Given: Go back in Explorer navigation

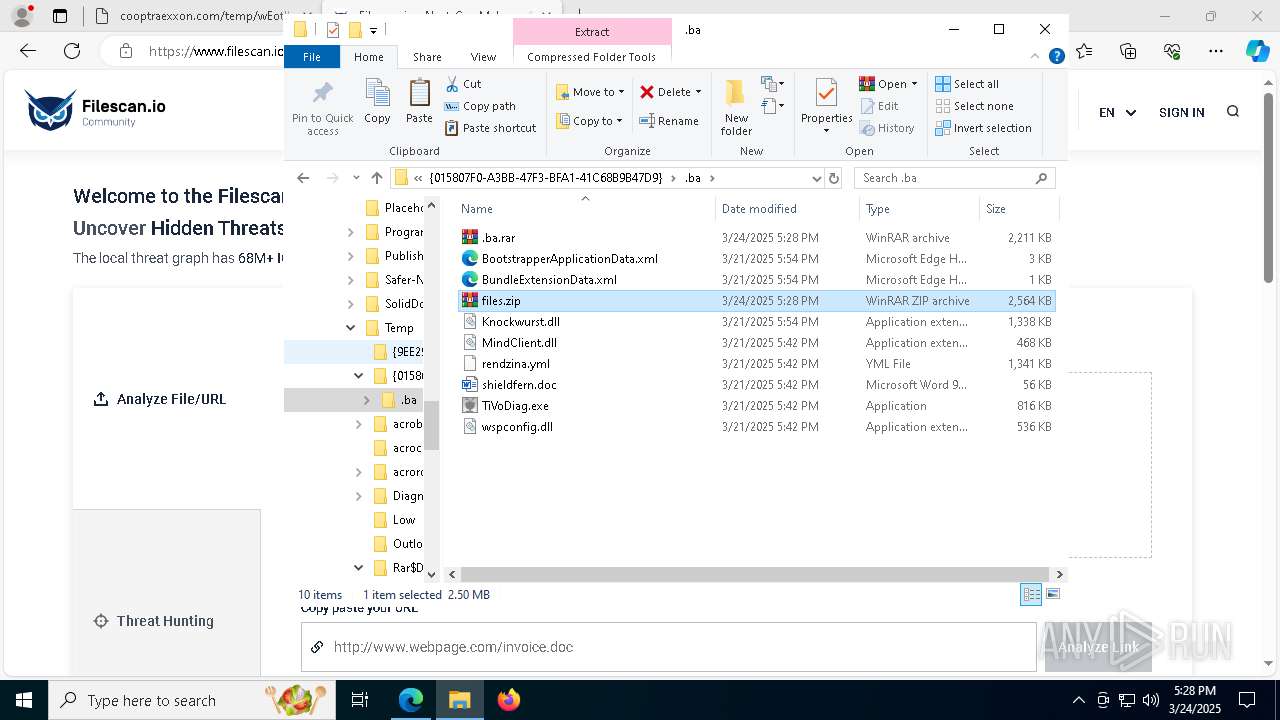Looking at the screenshot, I should pos(303,178).
